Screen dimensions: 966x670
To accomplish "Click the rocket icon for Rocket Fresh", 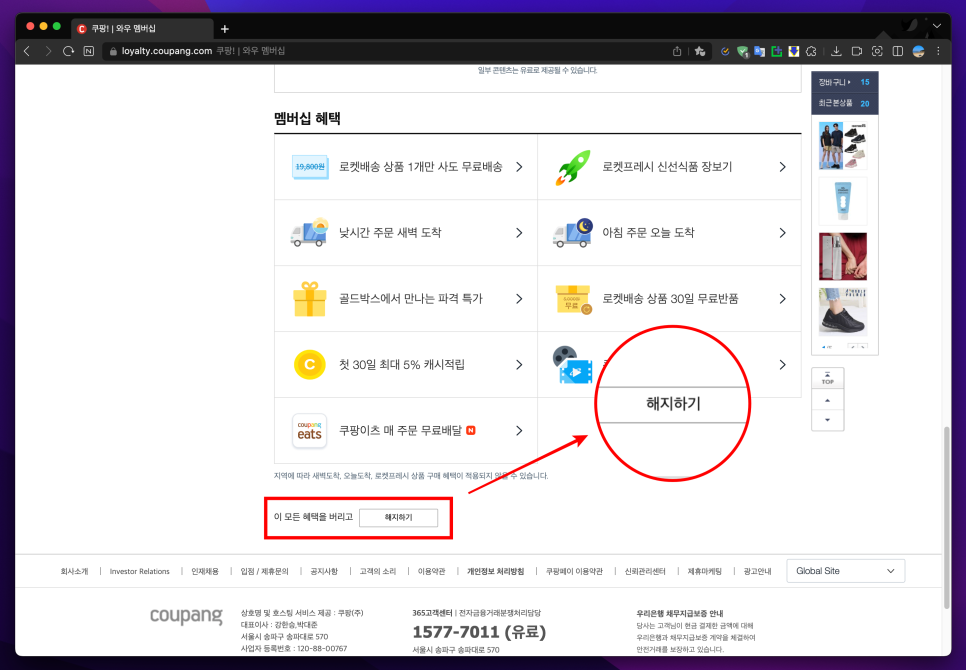I will pos(573,167).
